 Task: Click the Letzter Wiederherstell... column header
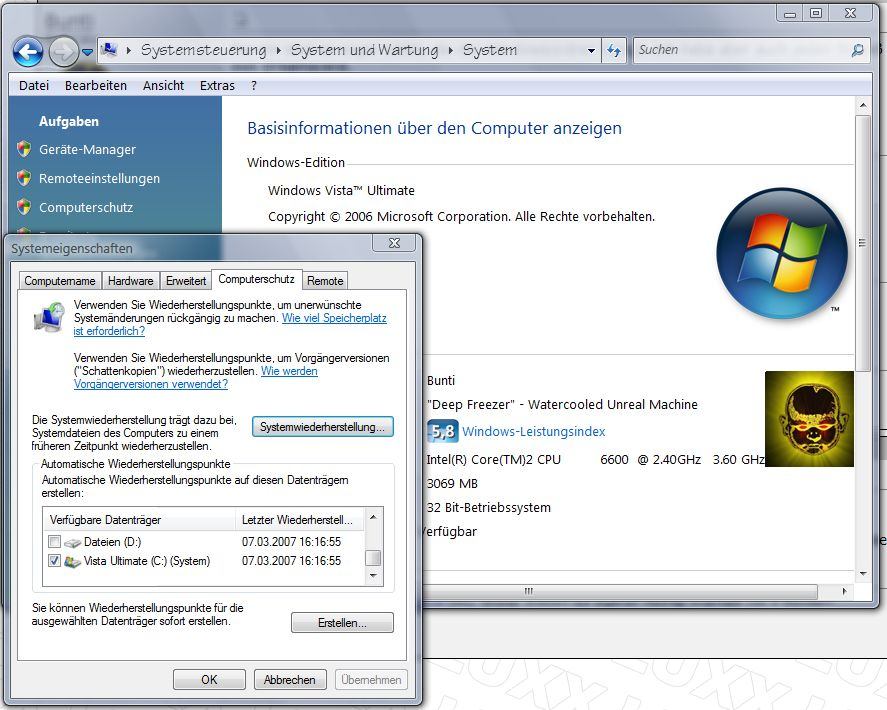pos(300,520)
